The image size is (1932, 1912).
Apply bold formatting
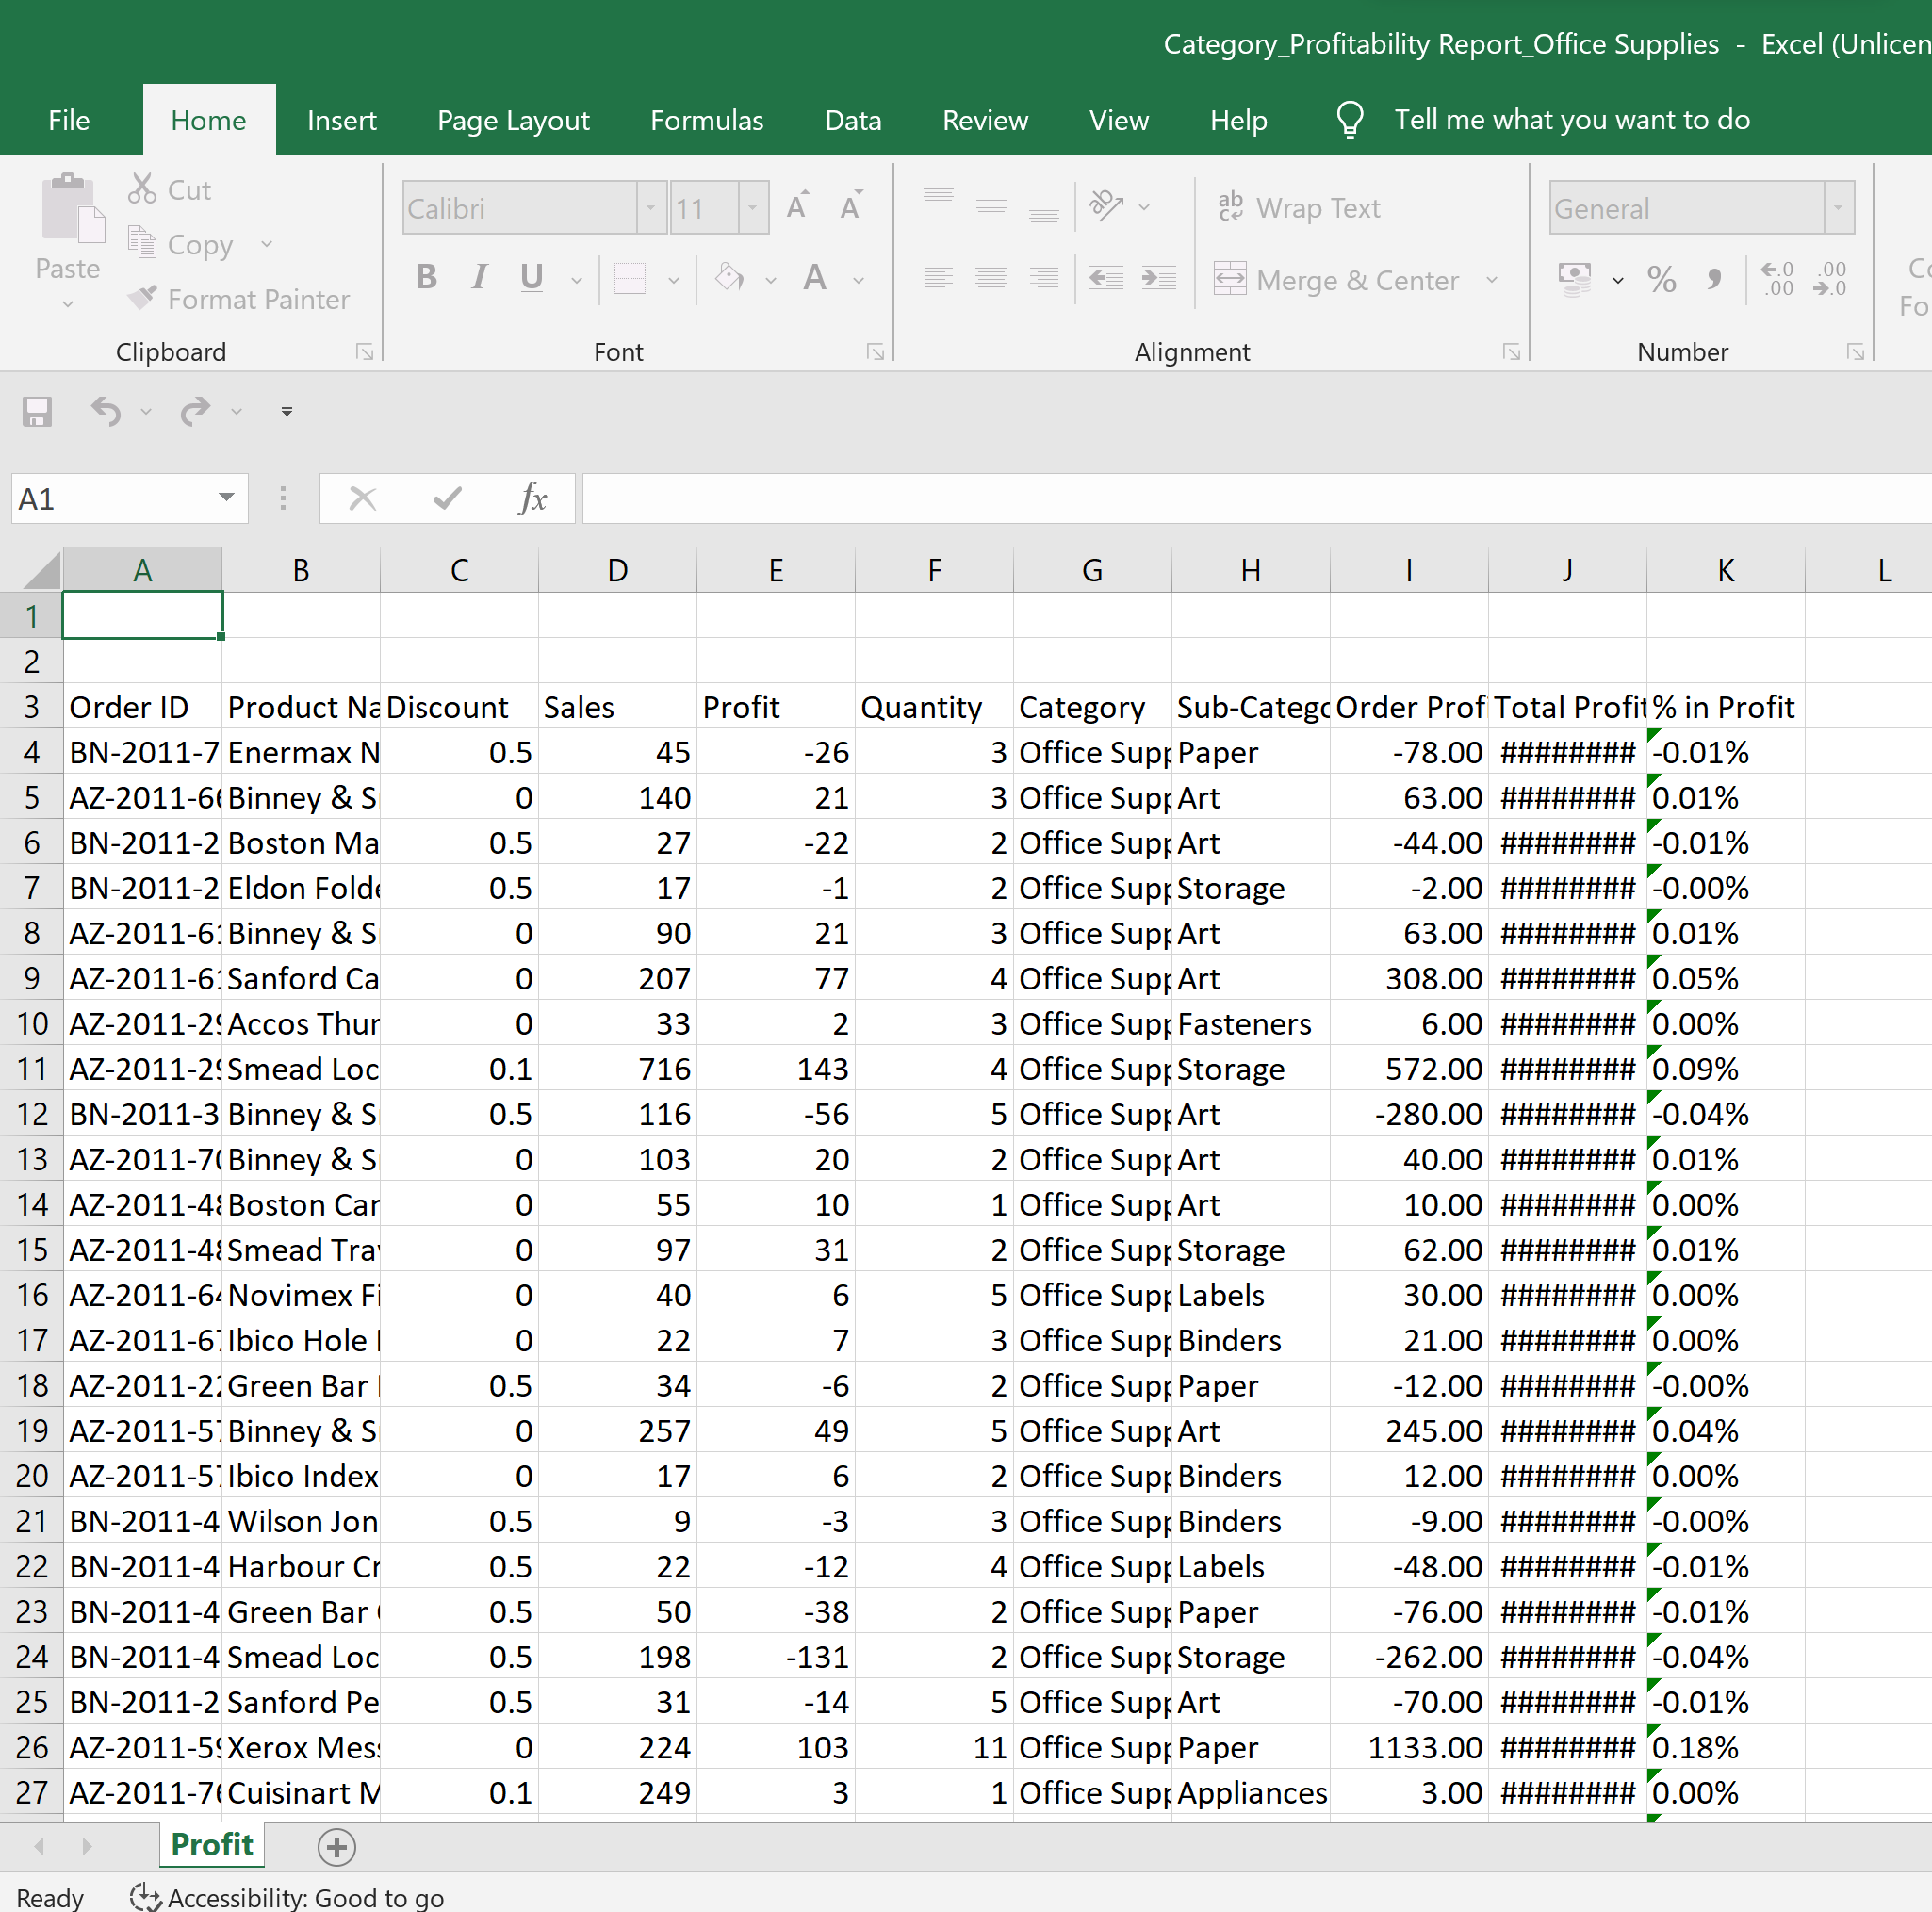426,278
